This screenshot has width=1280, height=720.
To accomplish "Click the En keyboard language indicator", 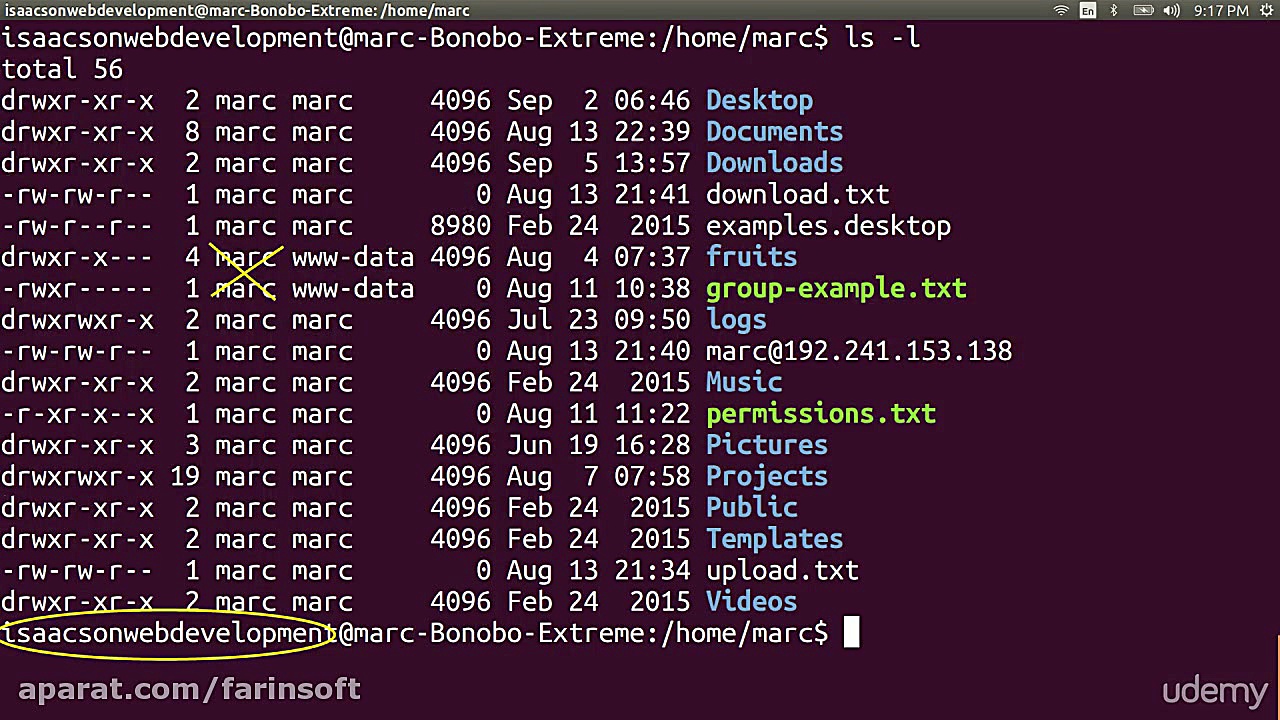I will (x=1087, y=11).
